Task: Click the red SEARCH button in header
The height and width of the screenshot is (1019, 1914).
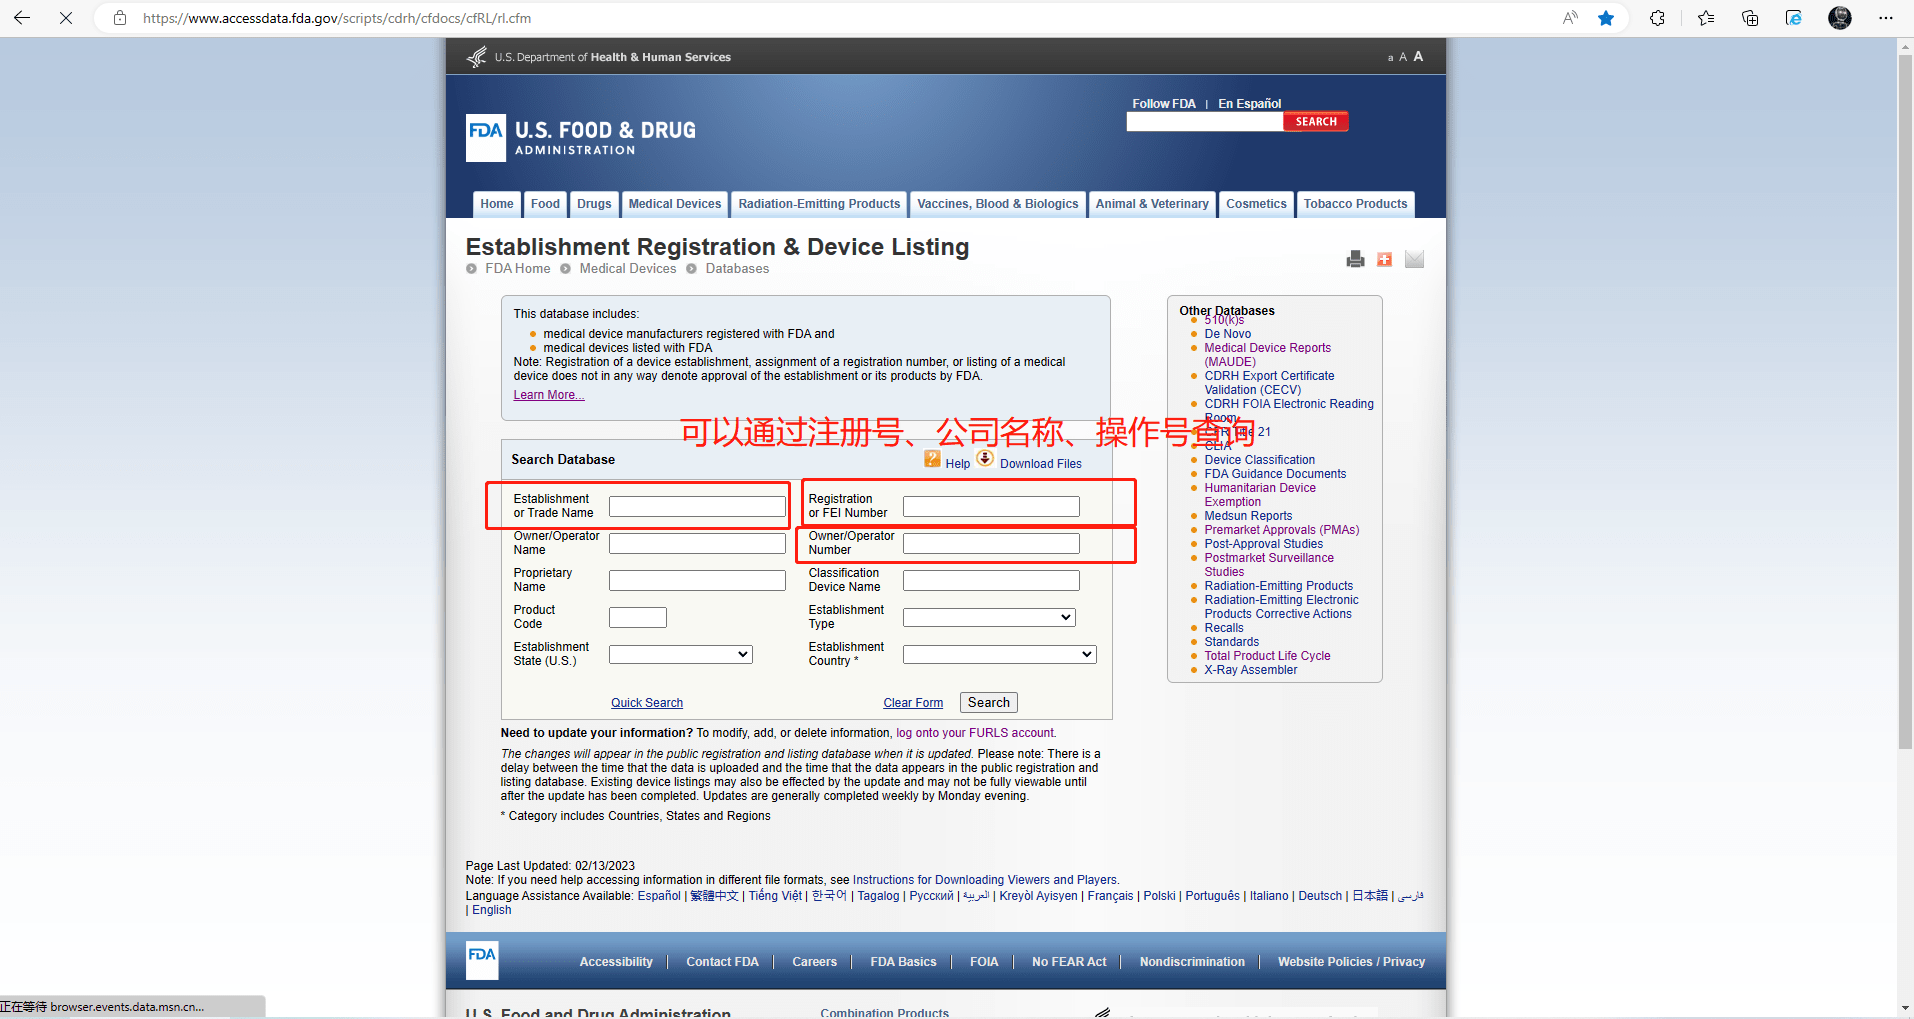Action: click(1316, 121)
